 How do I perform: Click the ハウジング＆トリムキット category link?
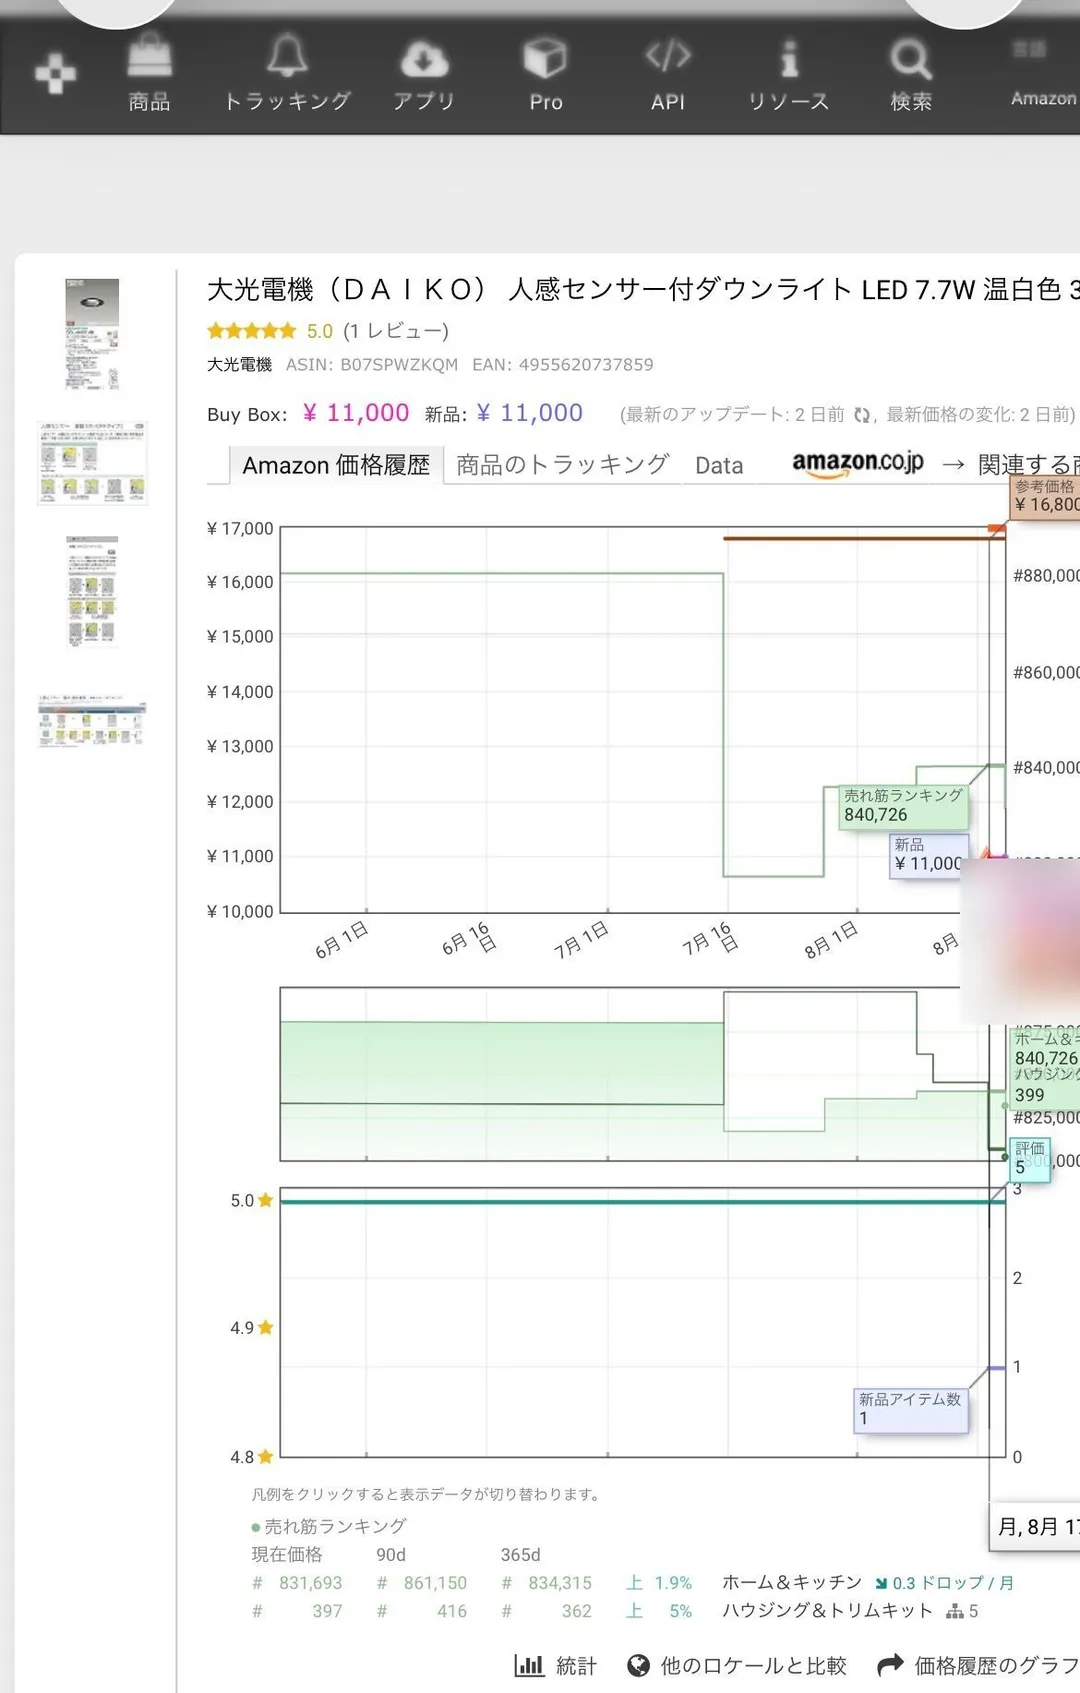pos(827,1611)
